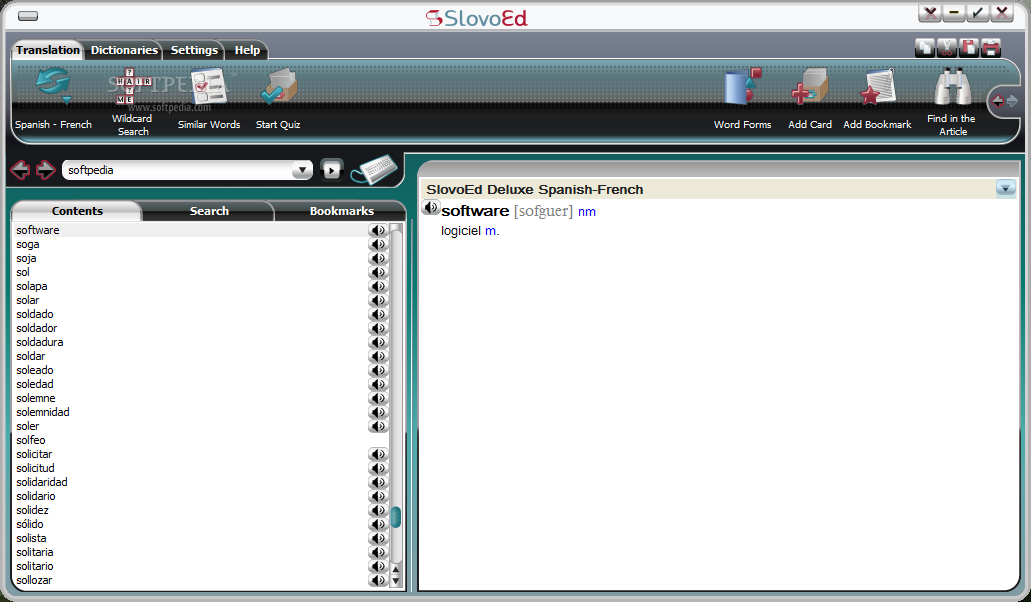Click the cut scissors icon
The width and height of the screenshot is (1031, 602).
click(947, 47)
